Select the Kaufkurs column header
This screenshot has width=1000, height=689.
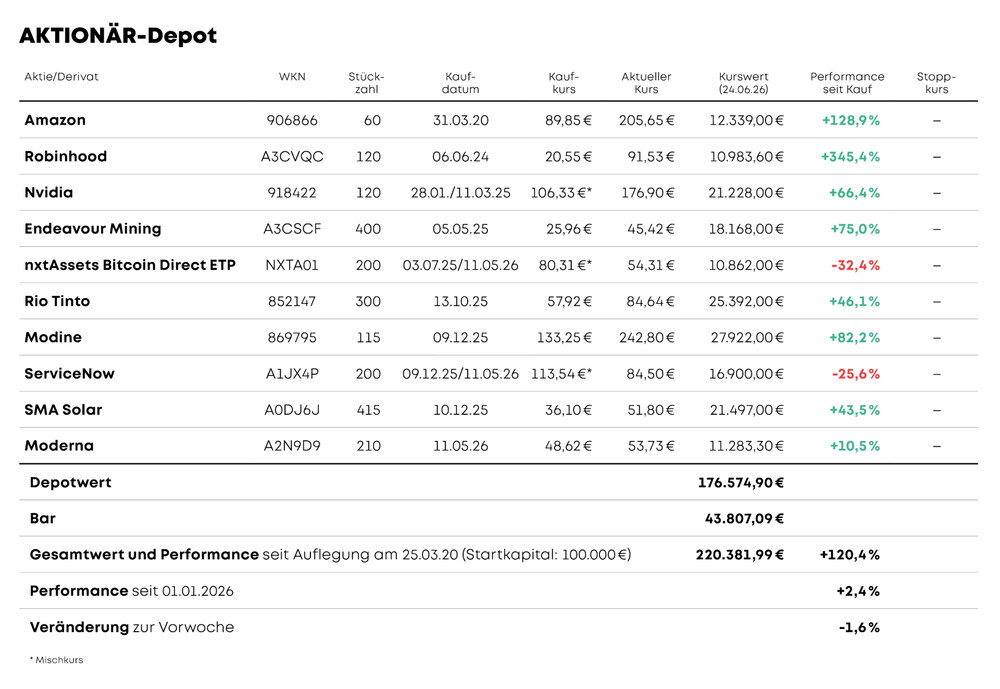[564, 83]
